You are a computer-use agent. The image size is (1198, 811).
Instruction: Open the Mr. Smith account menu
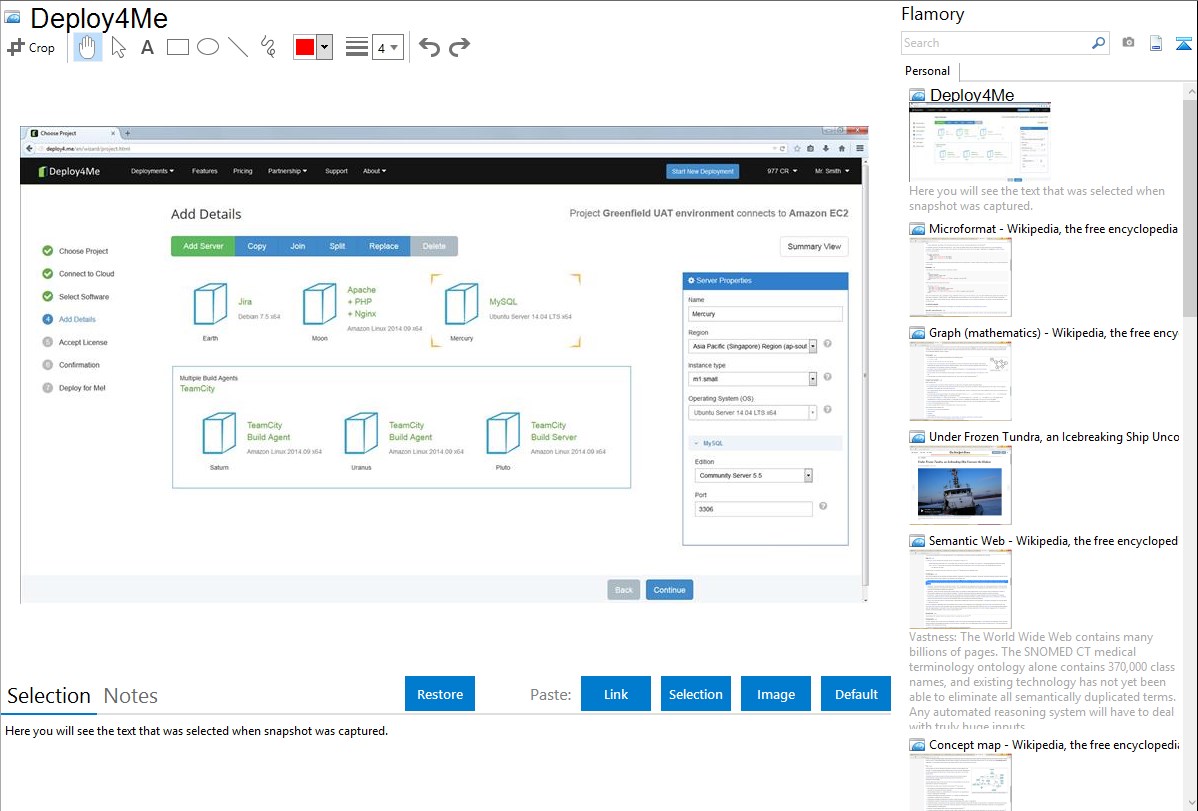coord(832,171)
